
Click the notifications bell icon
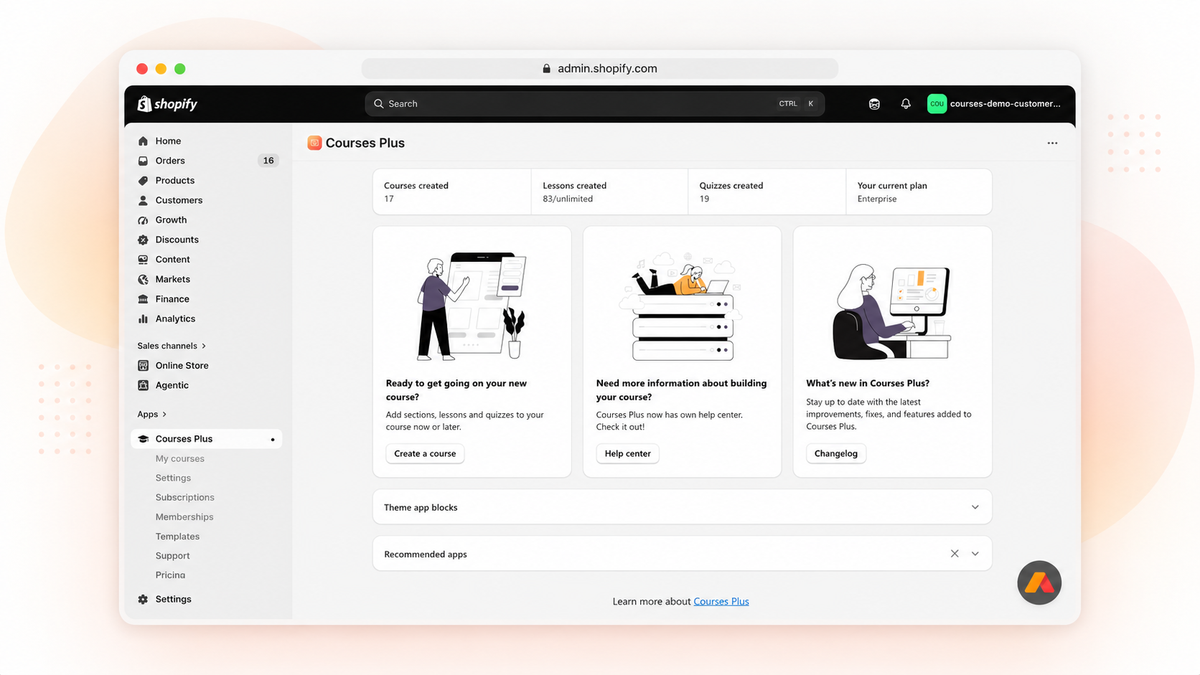[906, 104]
